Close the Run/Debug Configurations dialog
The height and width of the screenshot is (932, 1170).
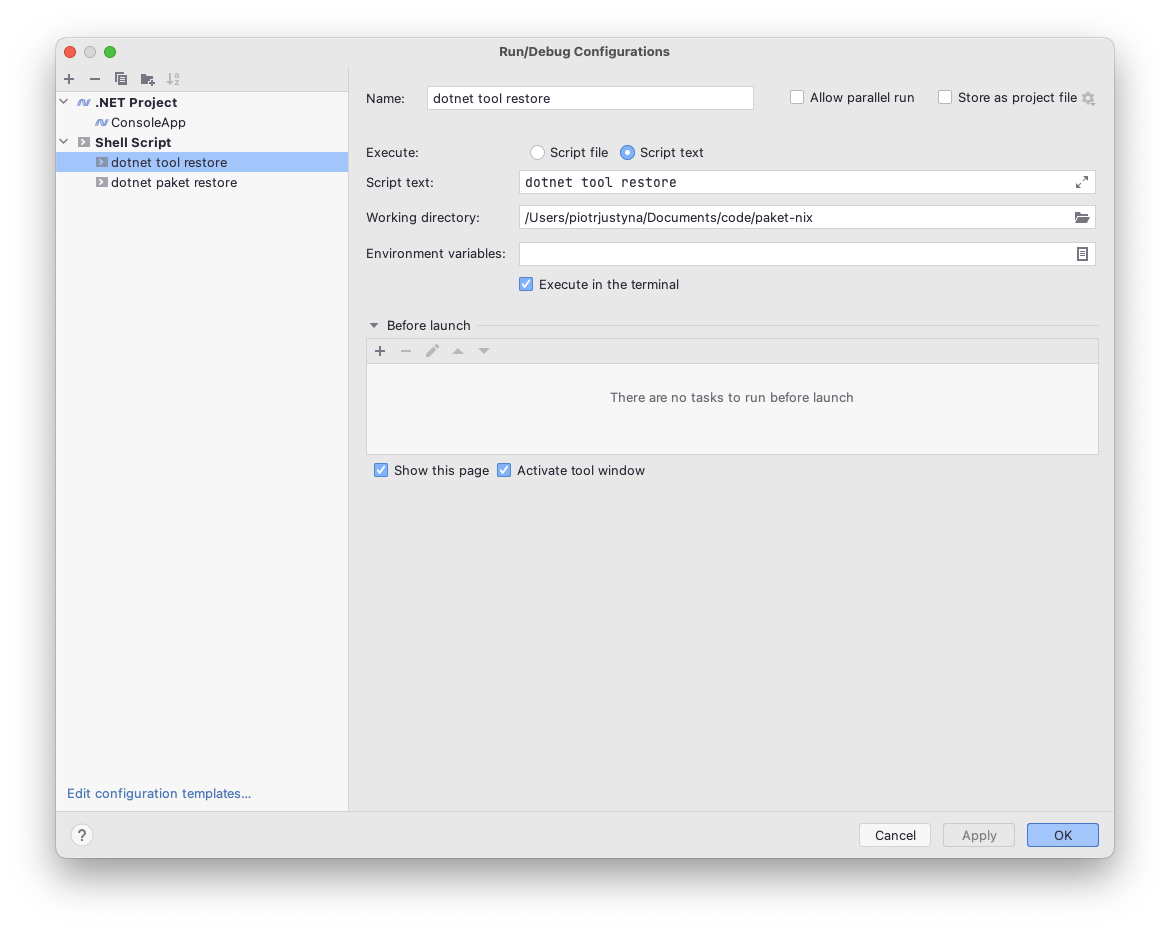pos(70,51)
